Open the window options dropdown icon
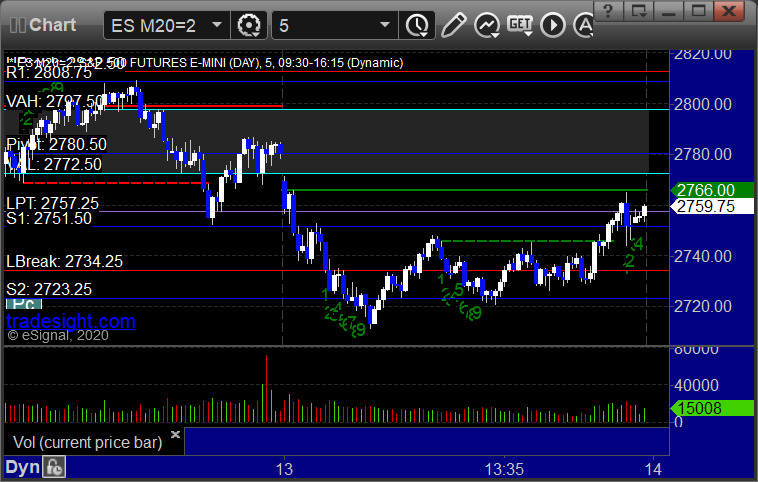758x482 pixels. click(x=639, y=10)
